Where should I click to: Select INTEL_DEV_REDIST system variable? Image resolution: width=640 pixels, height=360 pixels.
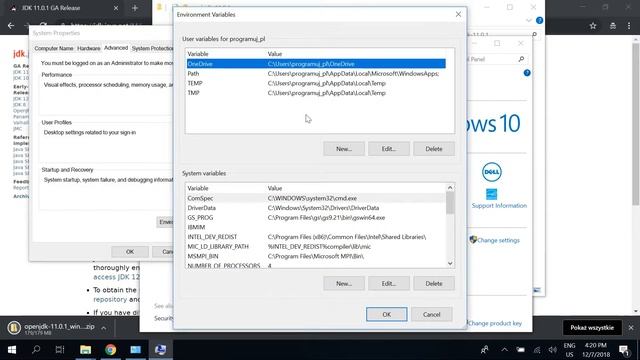316,237
